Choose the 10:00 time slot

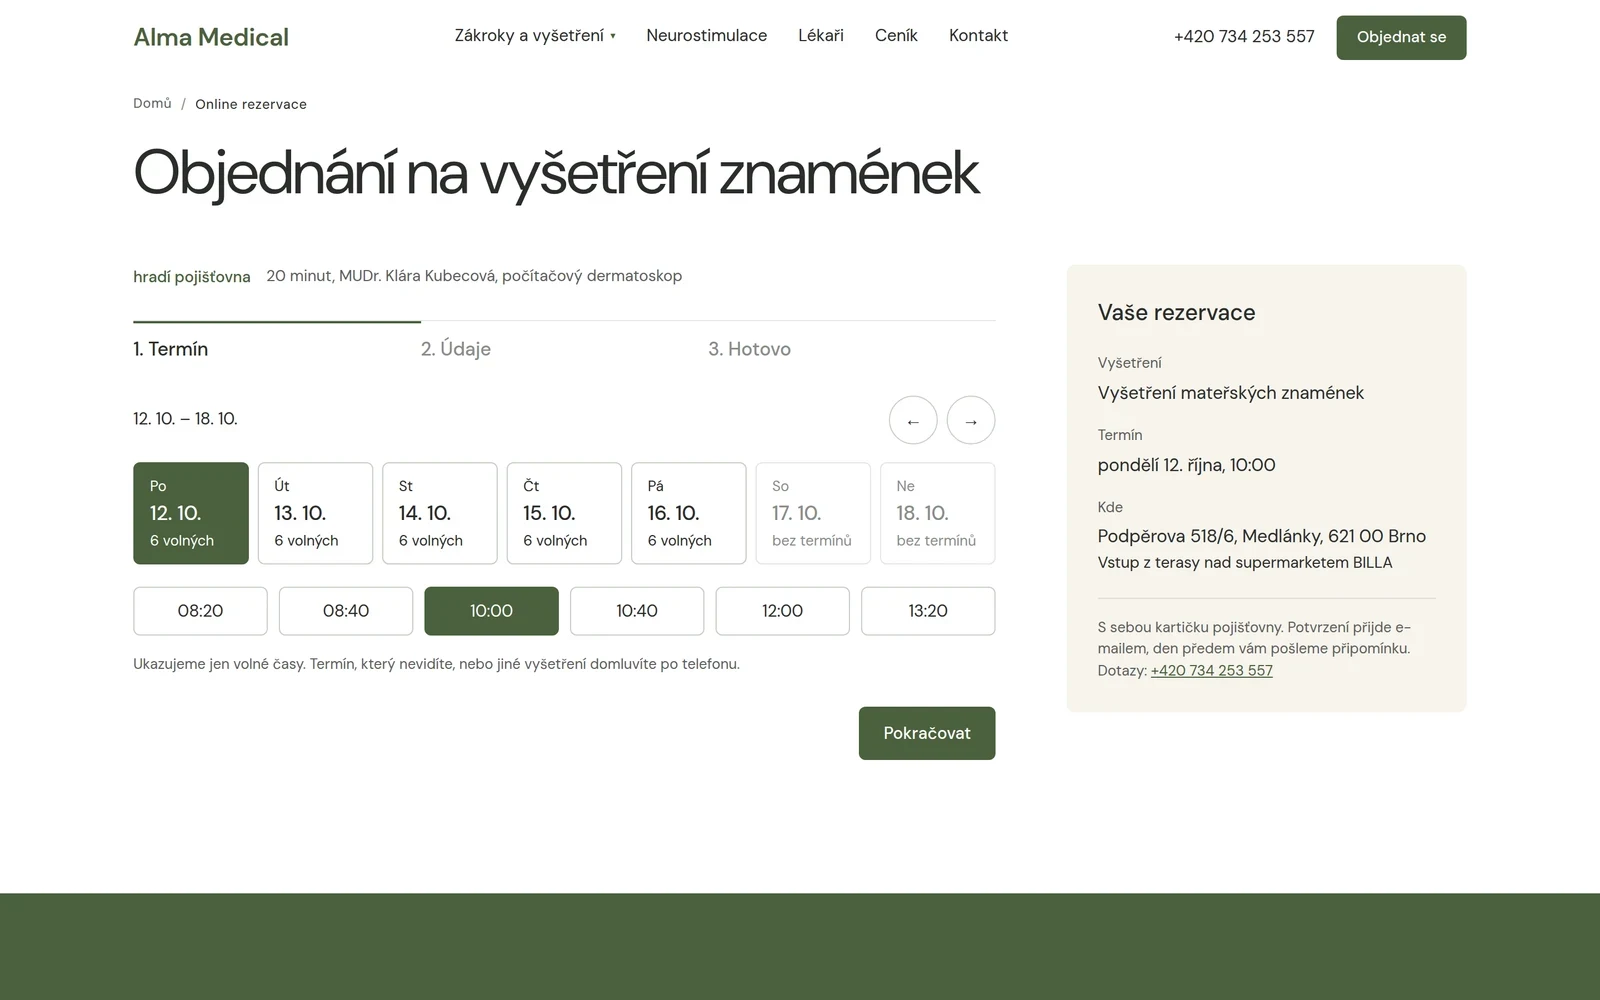click(x=491, y=611)
